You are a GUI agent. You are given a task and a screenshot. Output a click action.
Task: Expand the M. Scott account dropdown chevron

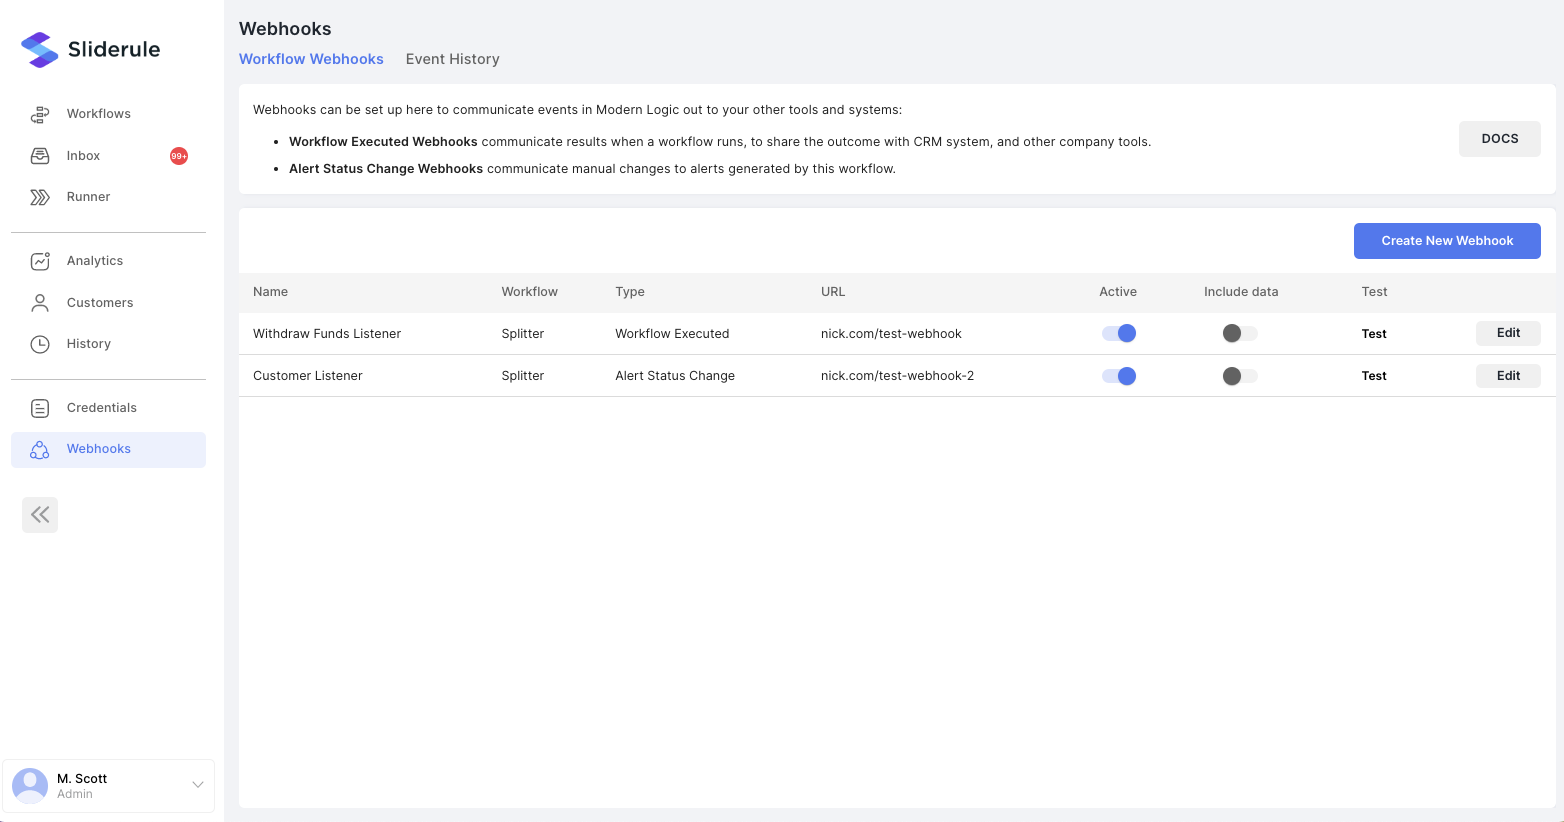tap(198, 785)
